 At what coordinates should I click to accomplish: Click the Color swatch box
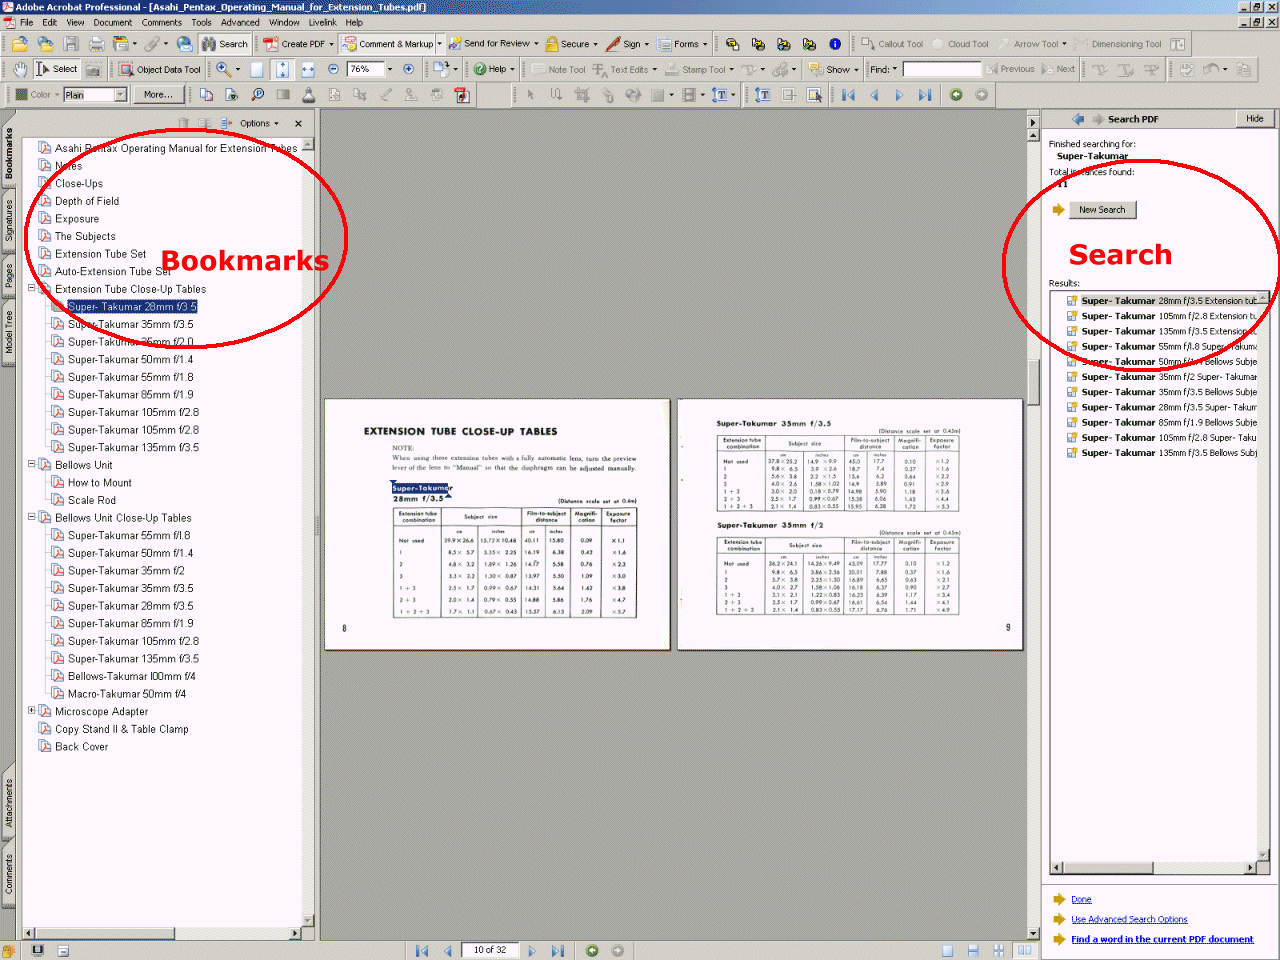[x=21, y=95]
